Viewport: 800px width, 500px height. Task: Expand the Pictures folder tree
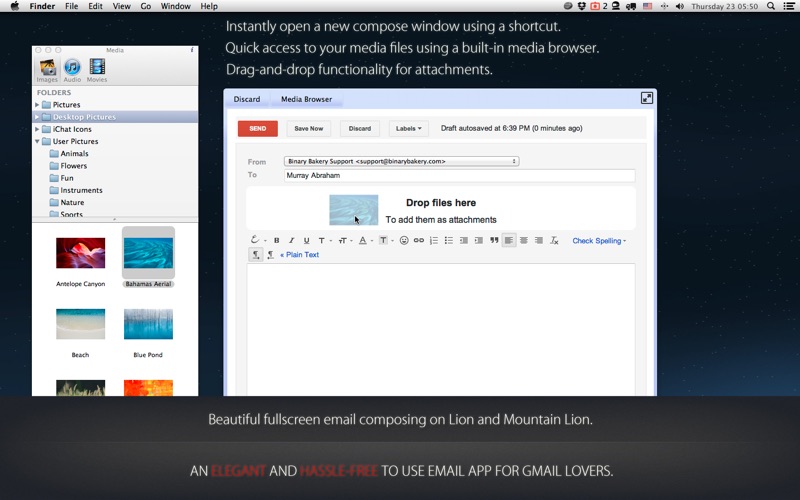(x=37, y=105)
